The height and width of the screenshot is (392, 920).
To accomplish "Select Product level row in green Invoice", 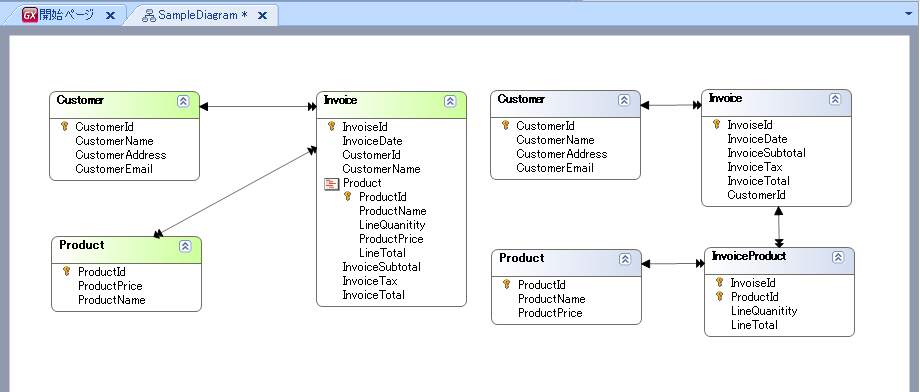I will point(362,183).
